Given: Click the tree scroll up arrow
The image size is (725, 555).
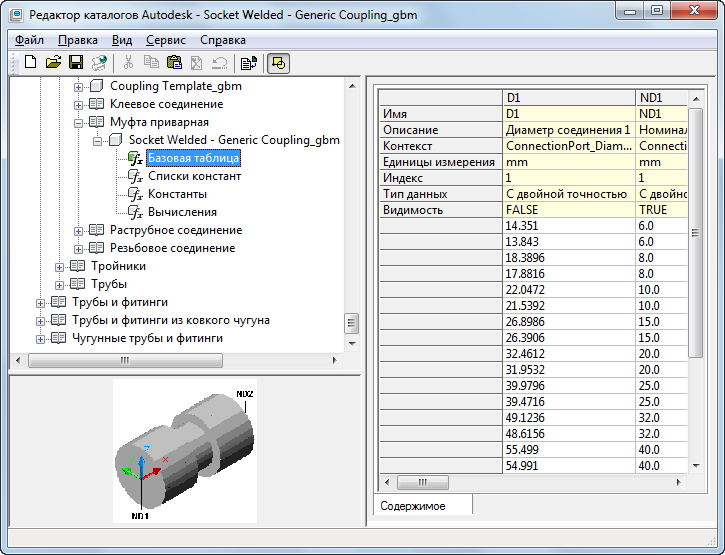Looking at the screenshot, I should 352,86.
